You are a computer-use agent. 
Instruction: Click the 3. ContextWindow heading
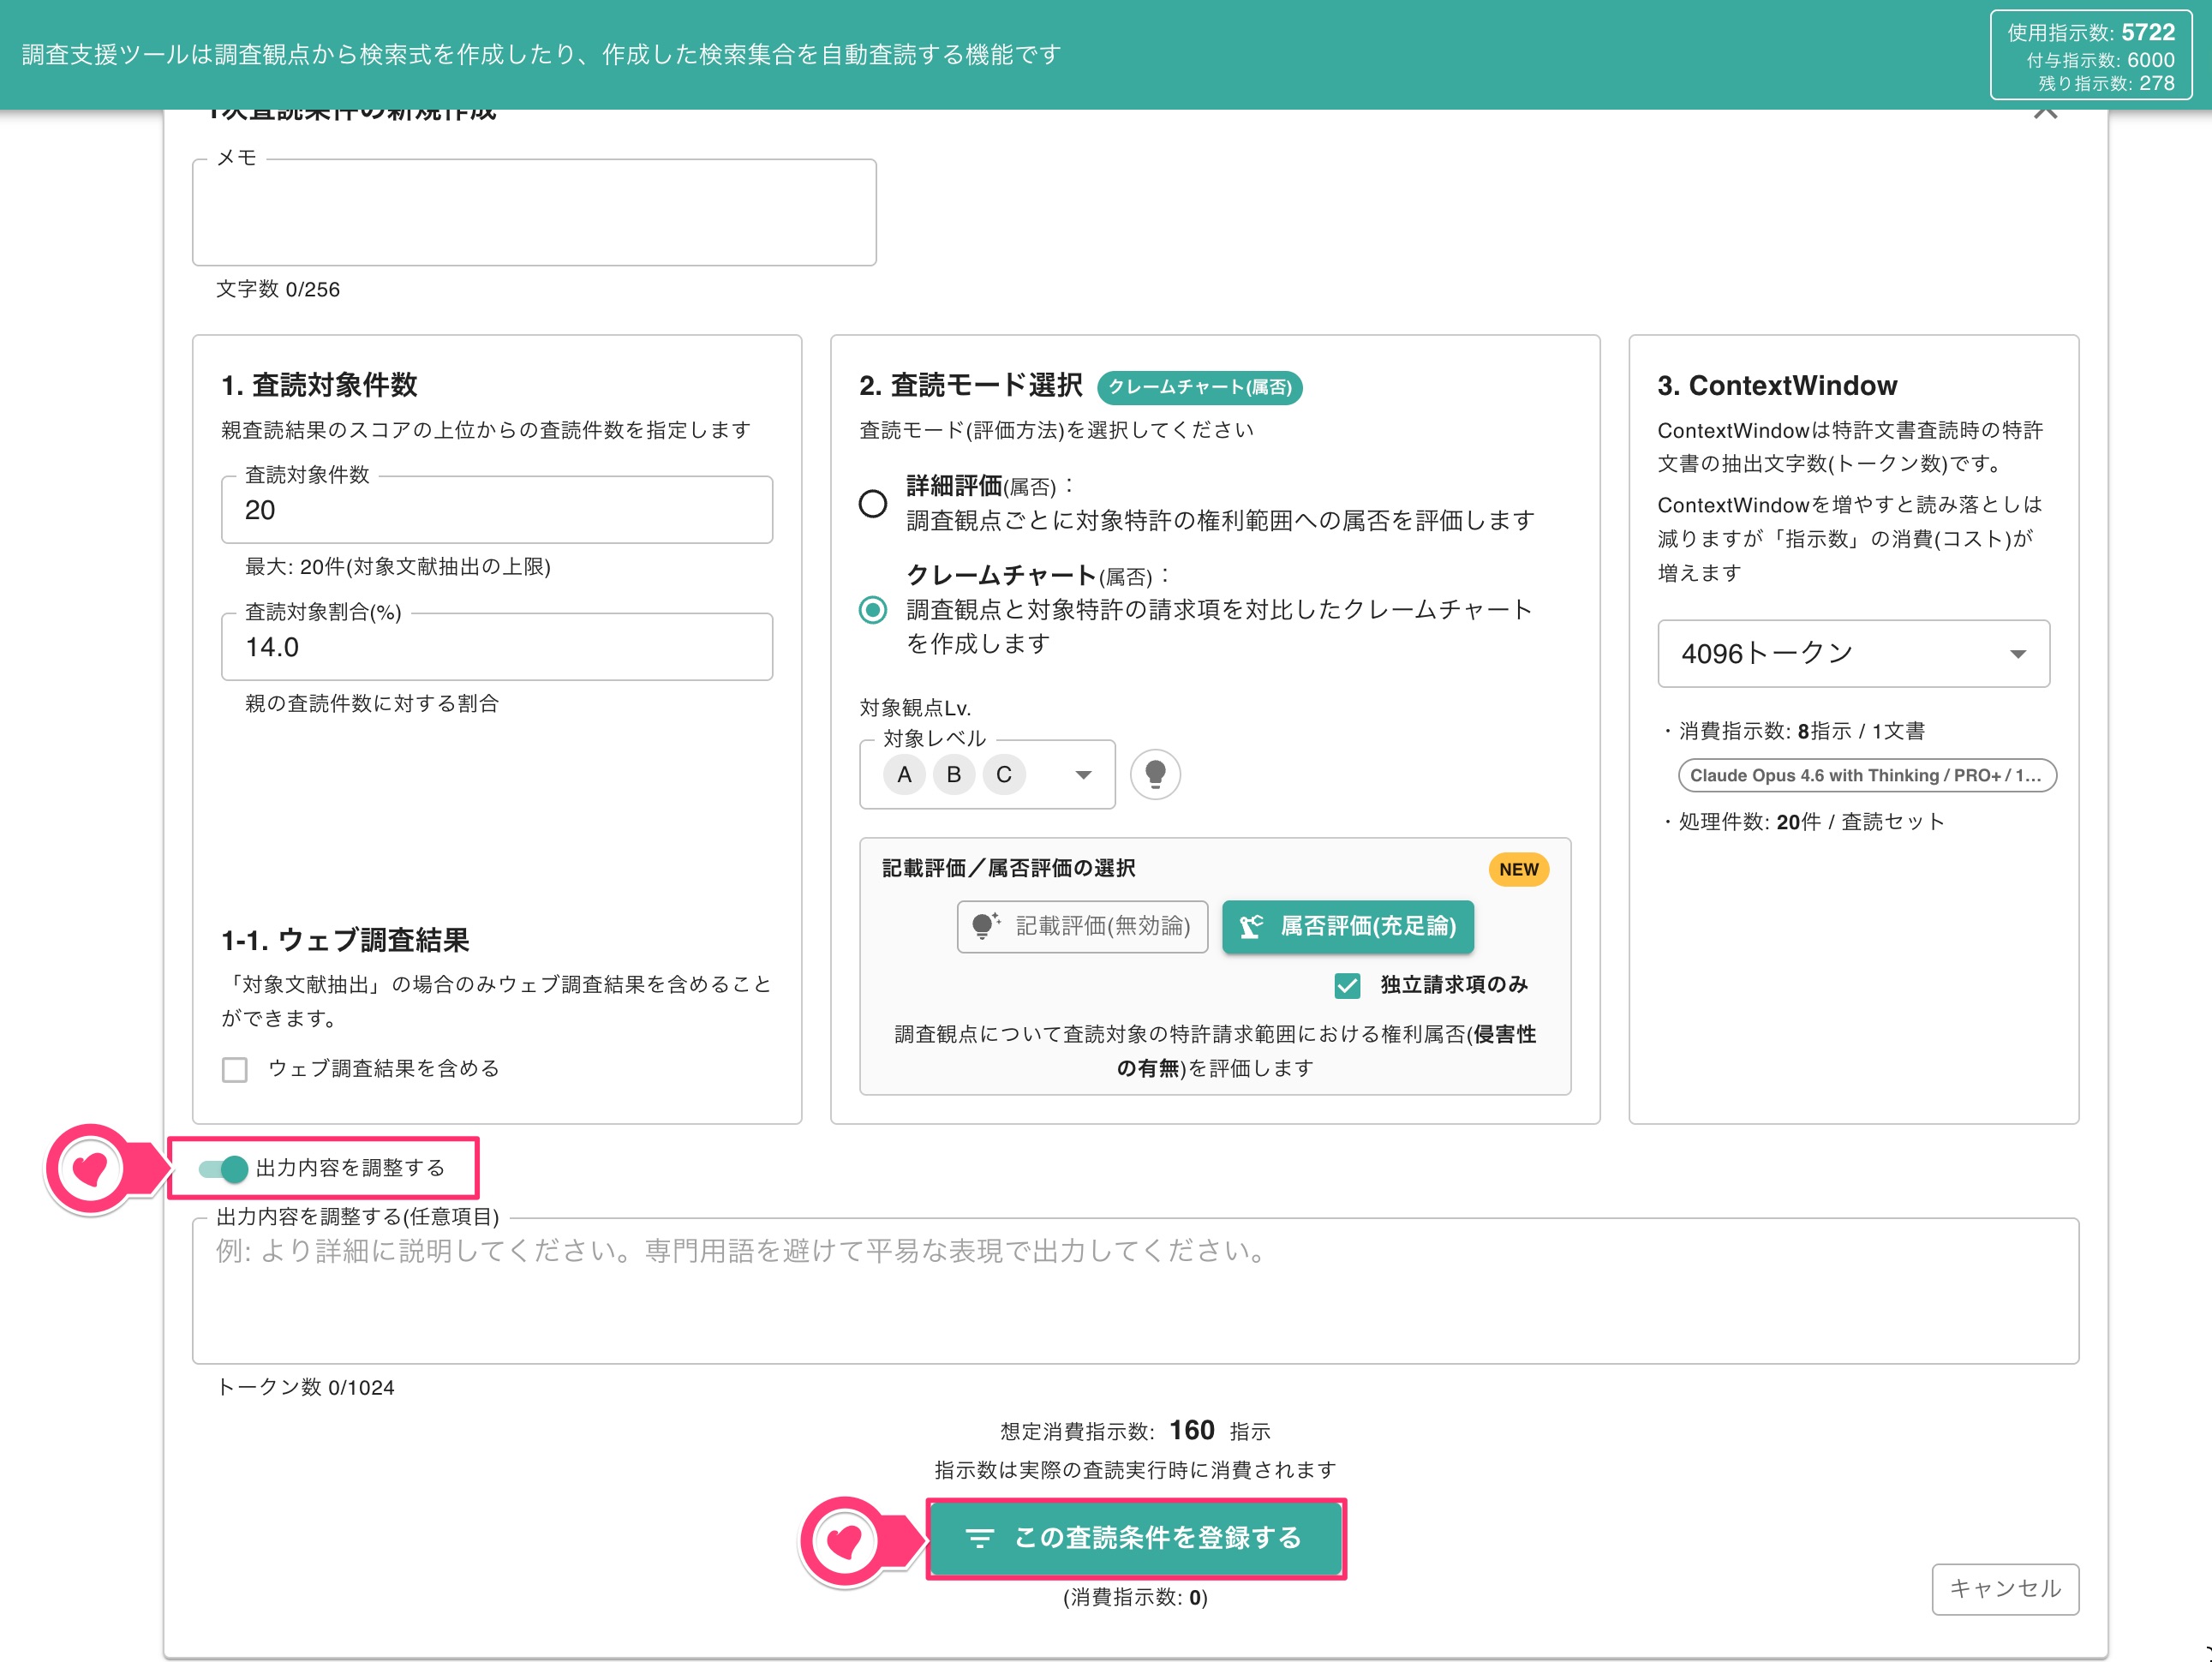[x=1777, y=385]
